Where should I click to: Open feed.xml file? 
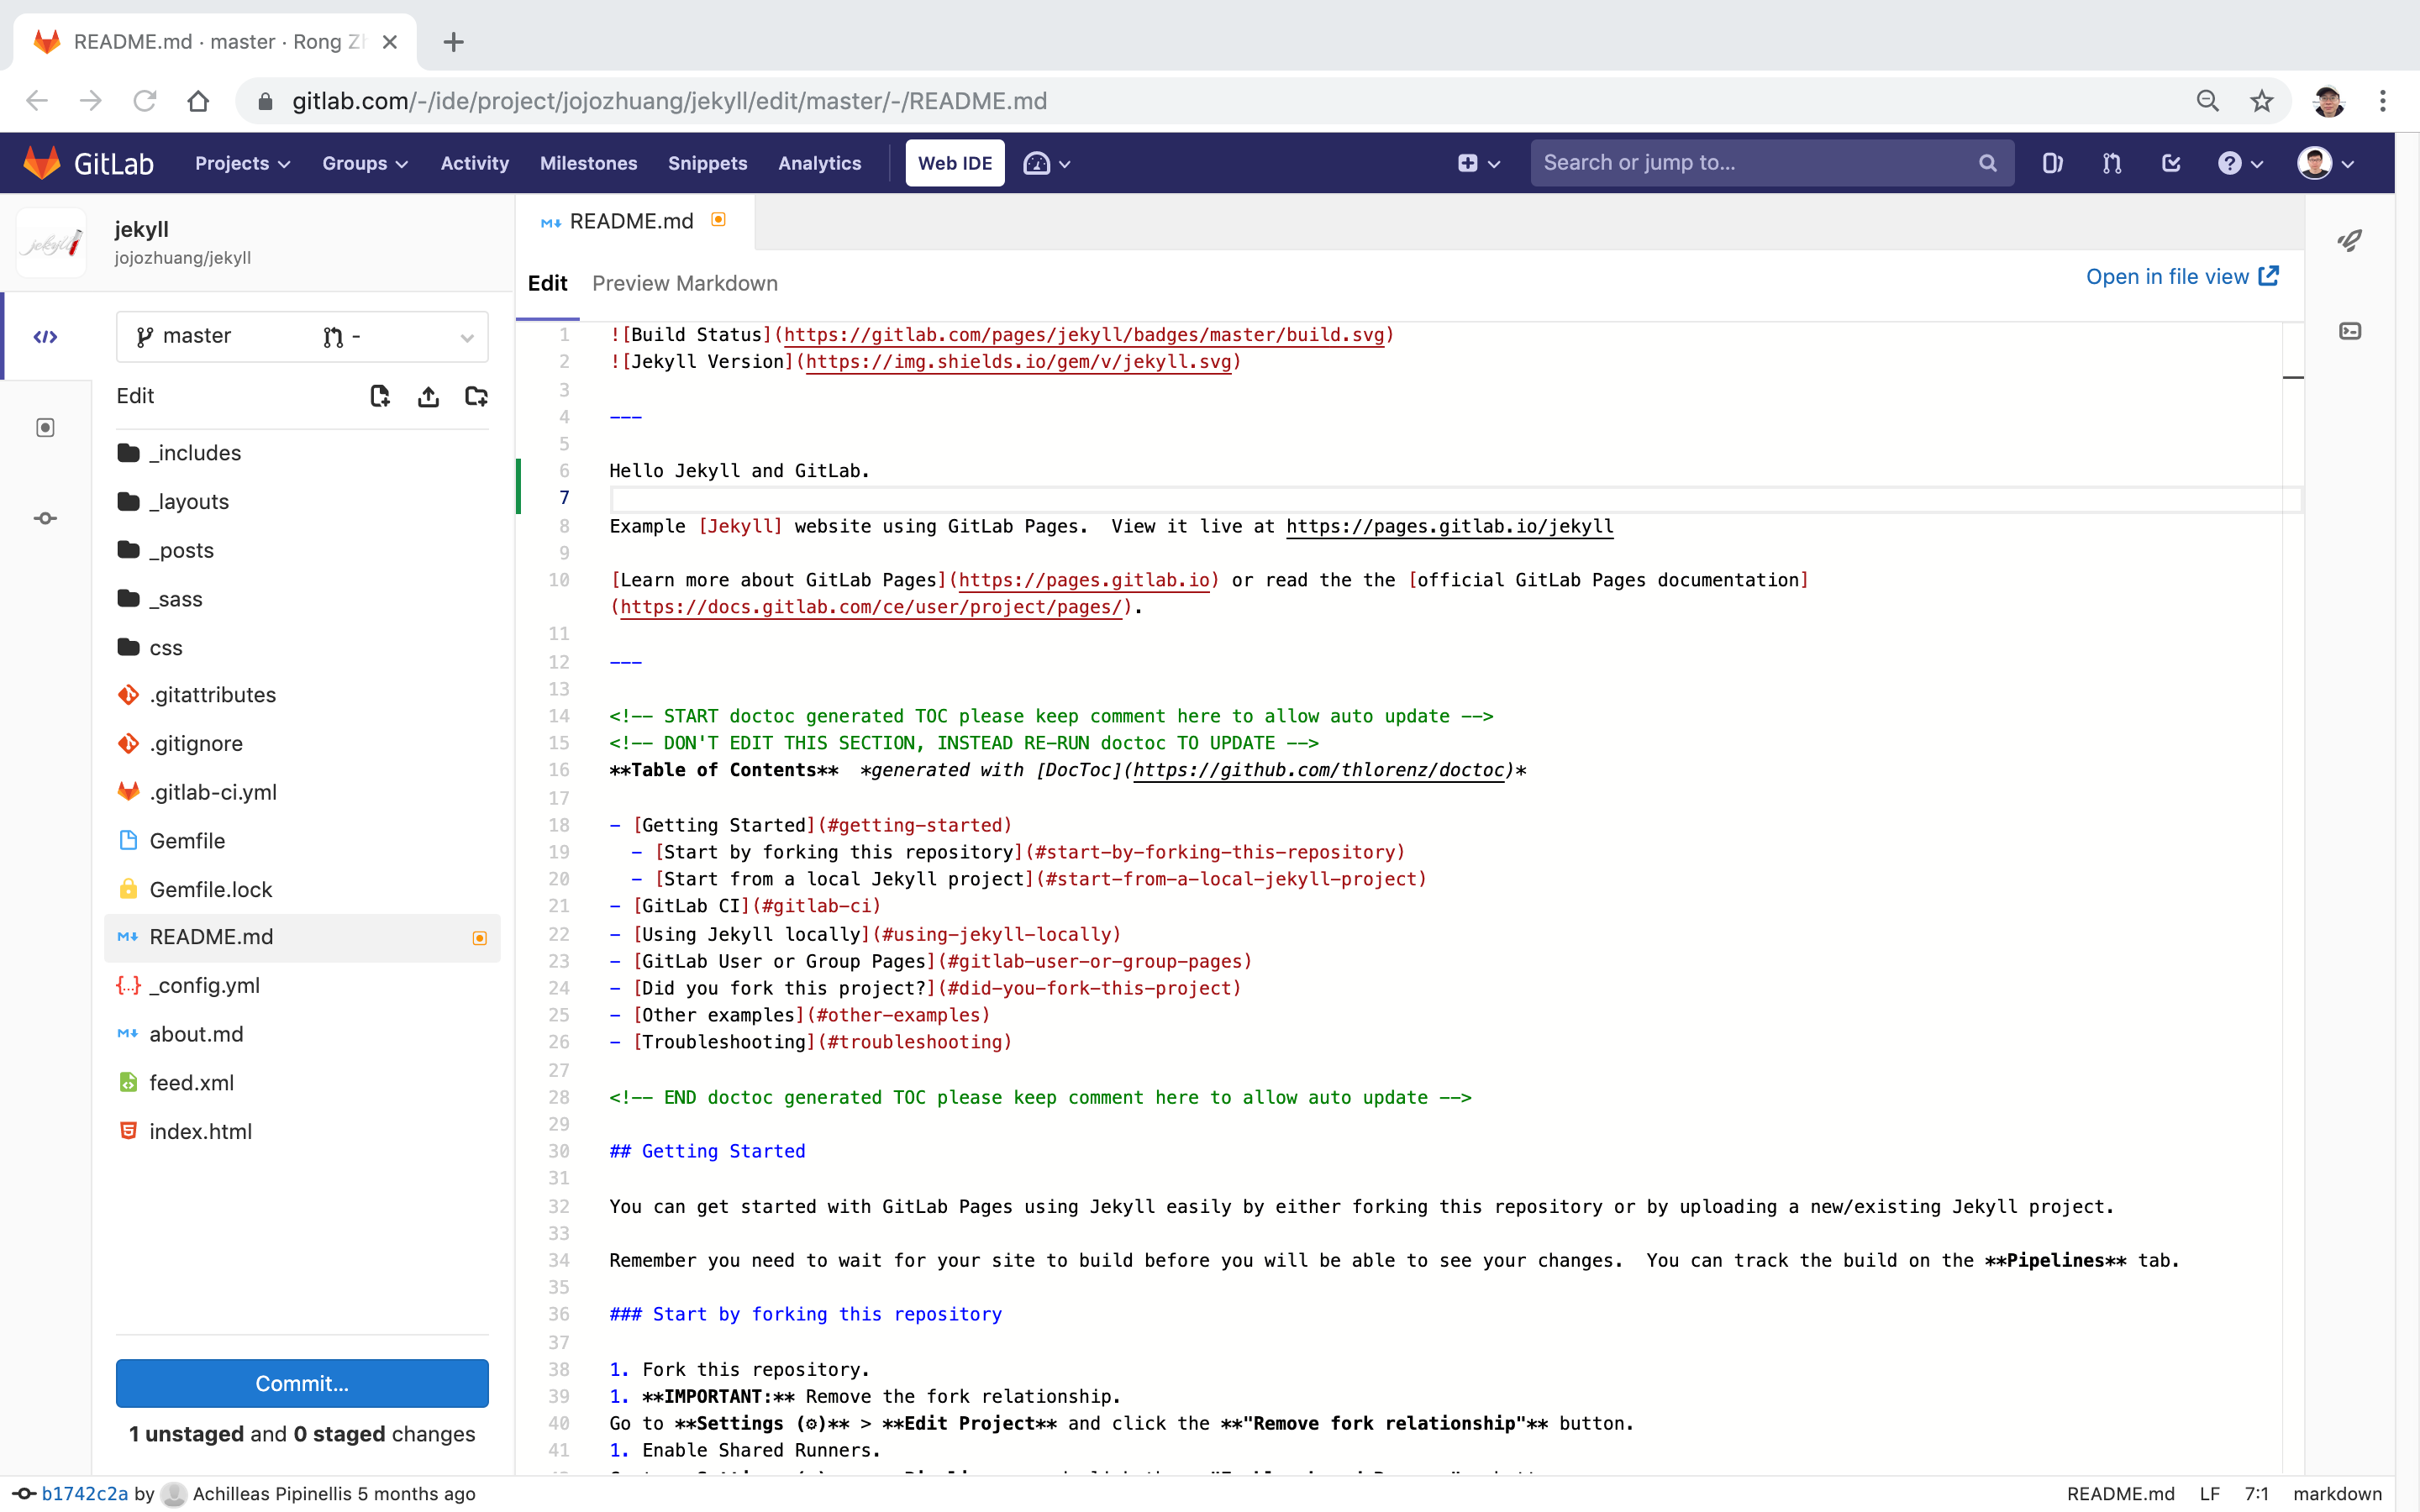(302, 1082)
